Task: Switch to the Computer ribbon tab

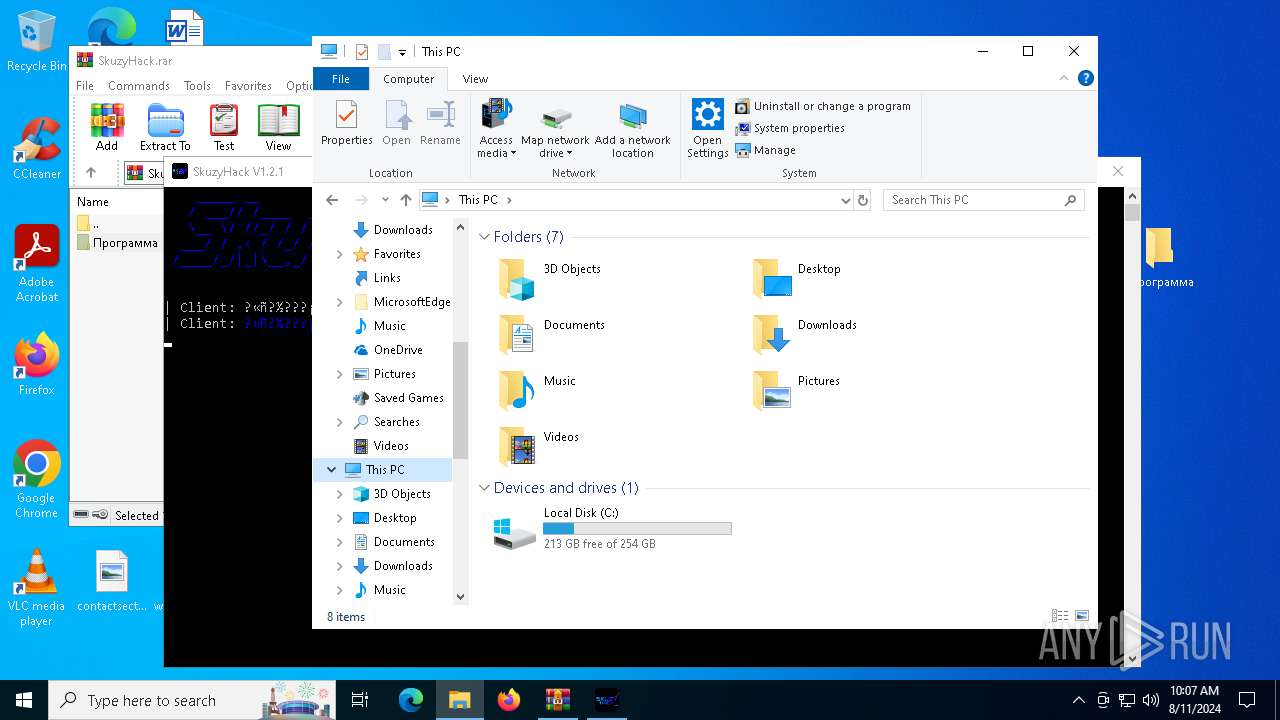Action: [409, 79]
